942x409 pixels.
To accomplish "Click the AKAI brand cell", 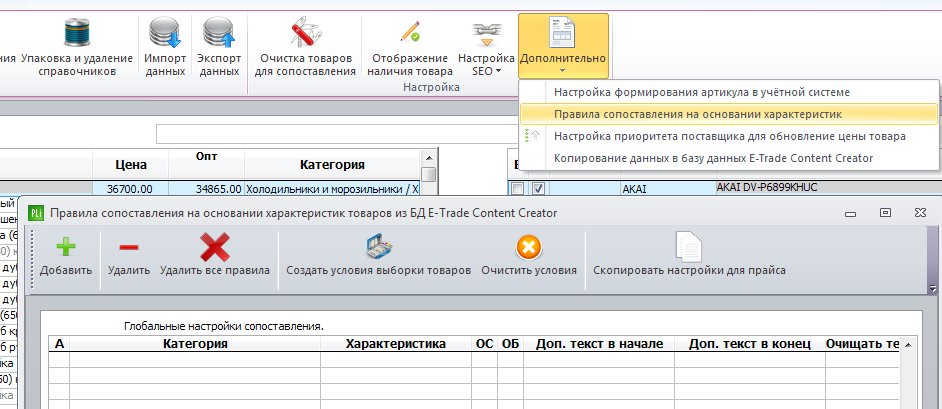I will [668, 189].
